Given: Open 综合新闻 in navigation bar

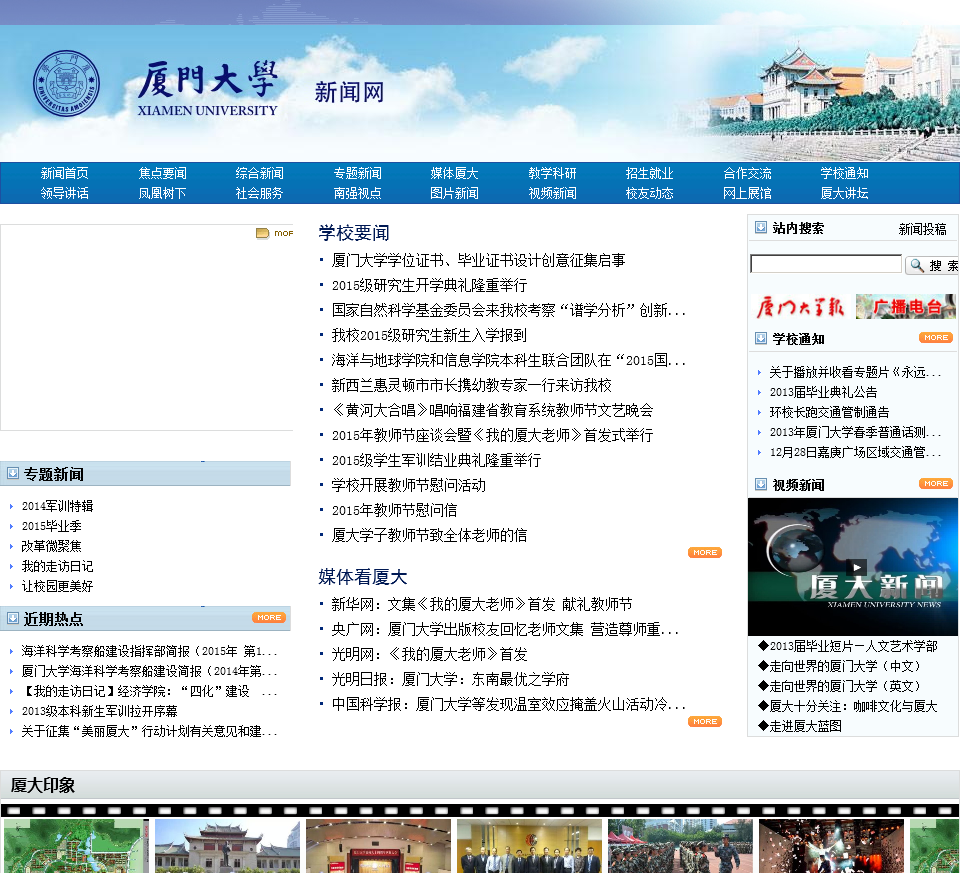Looking at the screenshot, I should (x=259, y=173).
